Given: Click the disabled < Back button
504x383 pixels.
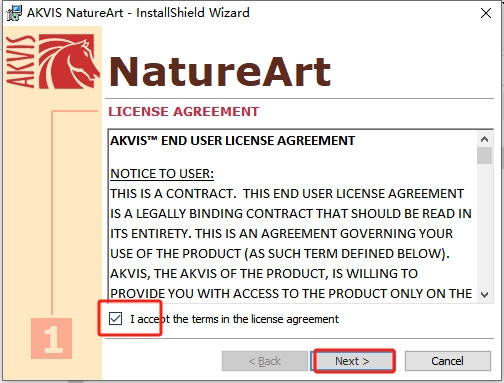Looking at the screenshot, I should (265, 361).
